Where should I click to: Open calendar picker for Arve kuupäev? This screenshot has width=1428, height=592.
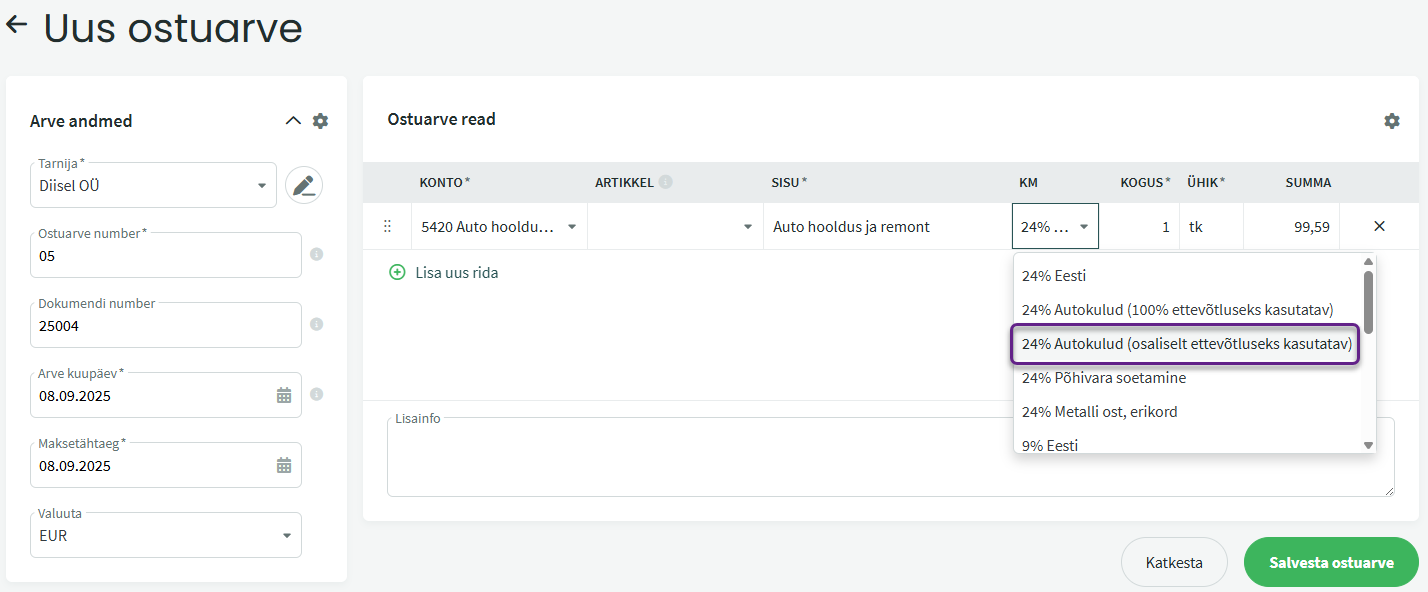tap(284, 395)
